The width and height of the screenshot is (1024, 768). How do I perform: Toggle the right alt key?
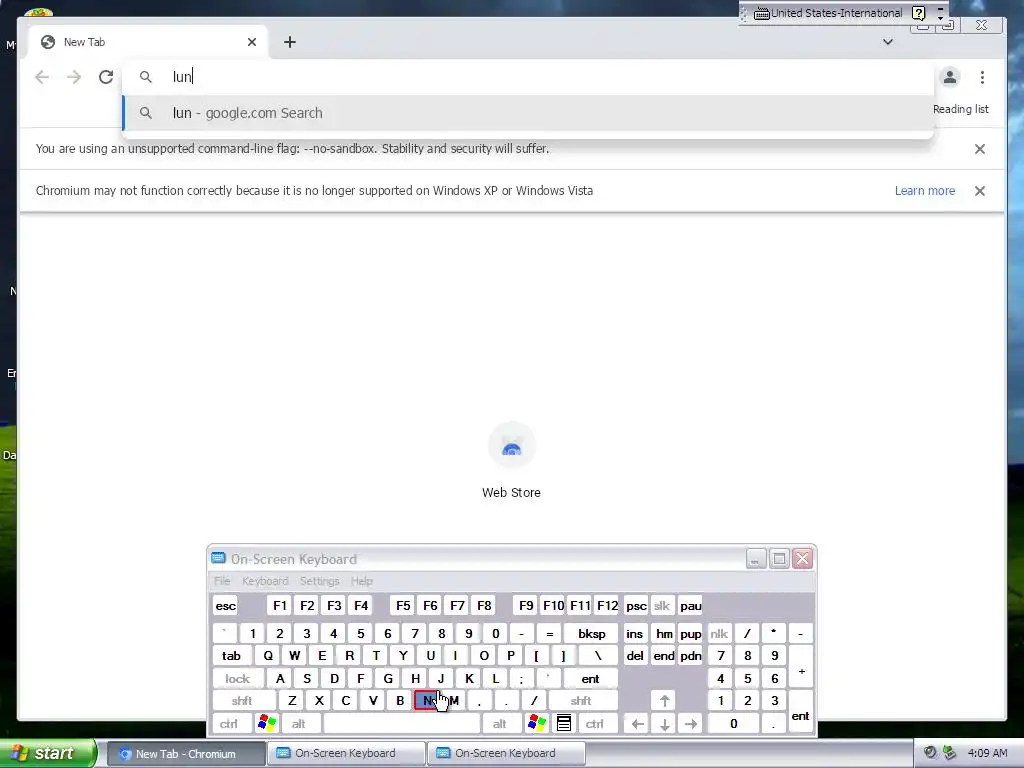[500, 724]
